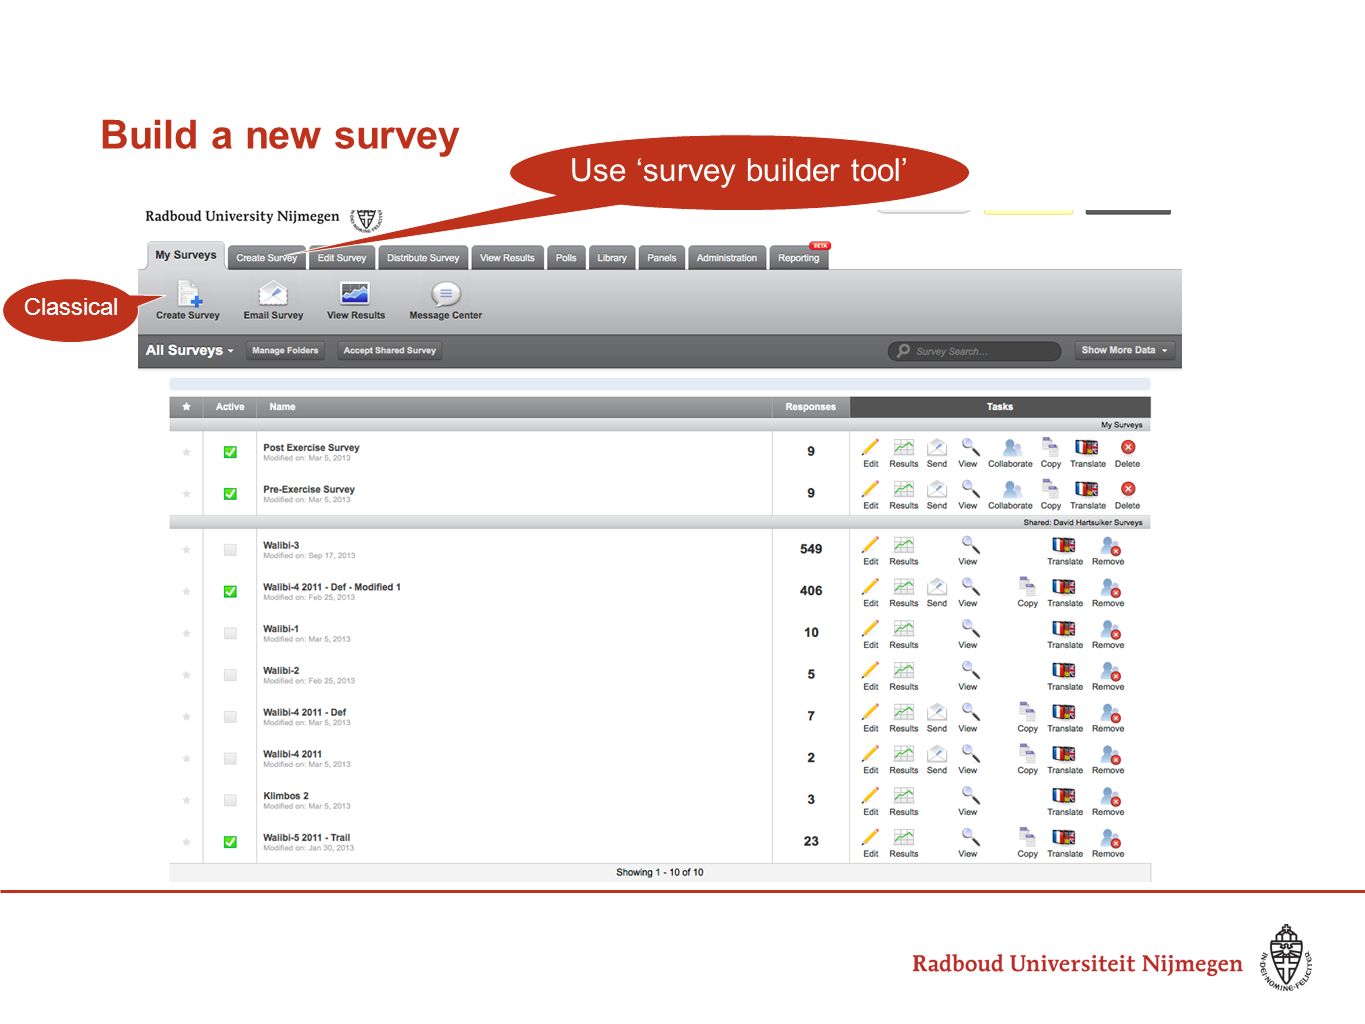Translate the Walibi-1 survey
Viewport: 1365px width, 1024px height.
[1064, 630]
